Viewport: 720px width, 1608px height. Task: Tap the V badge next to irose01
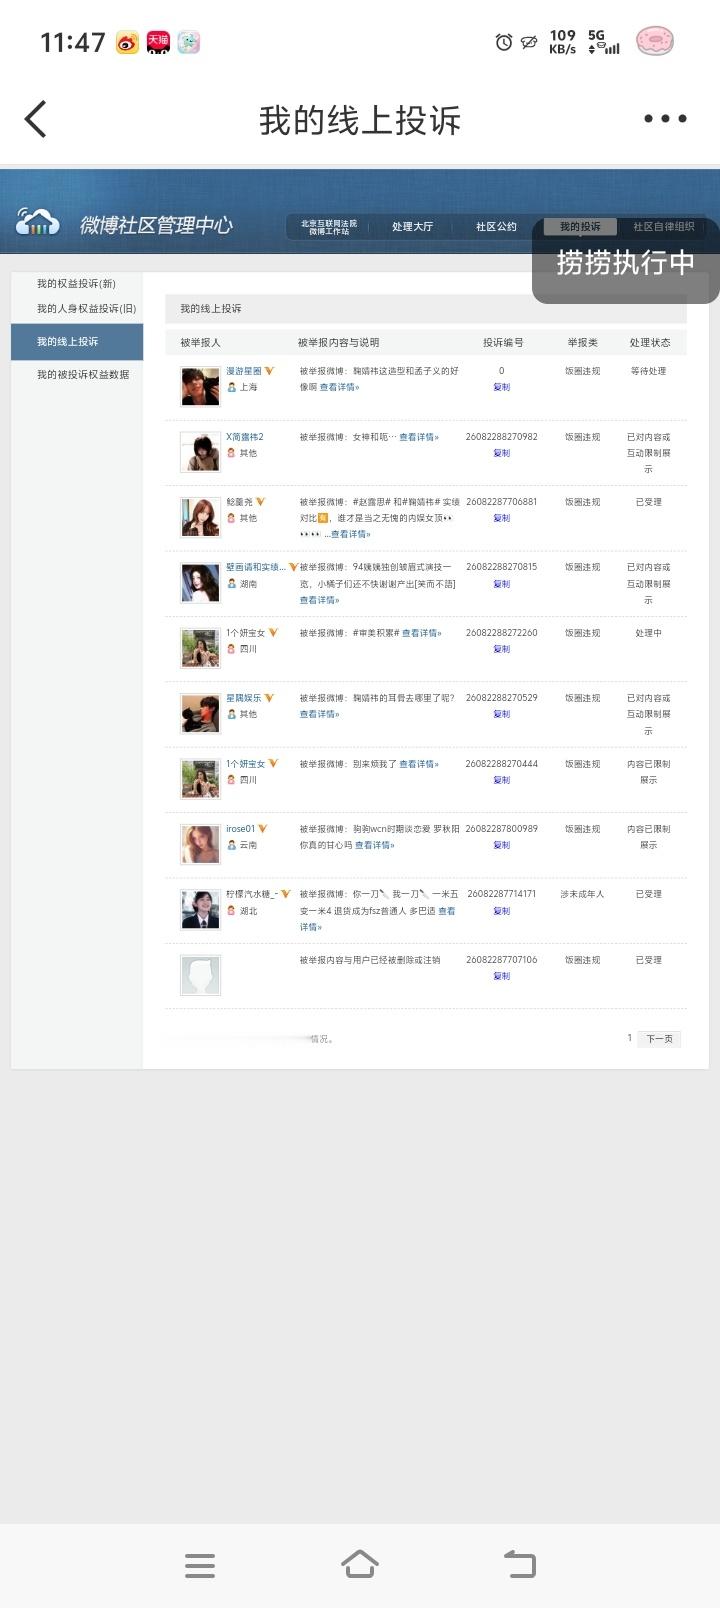(263, 829)
